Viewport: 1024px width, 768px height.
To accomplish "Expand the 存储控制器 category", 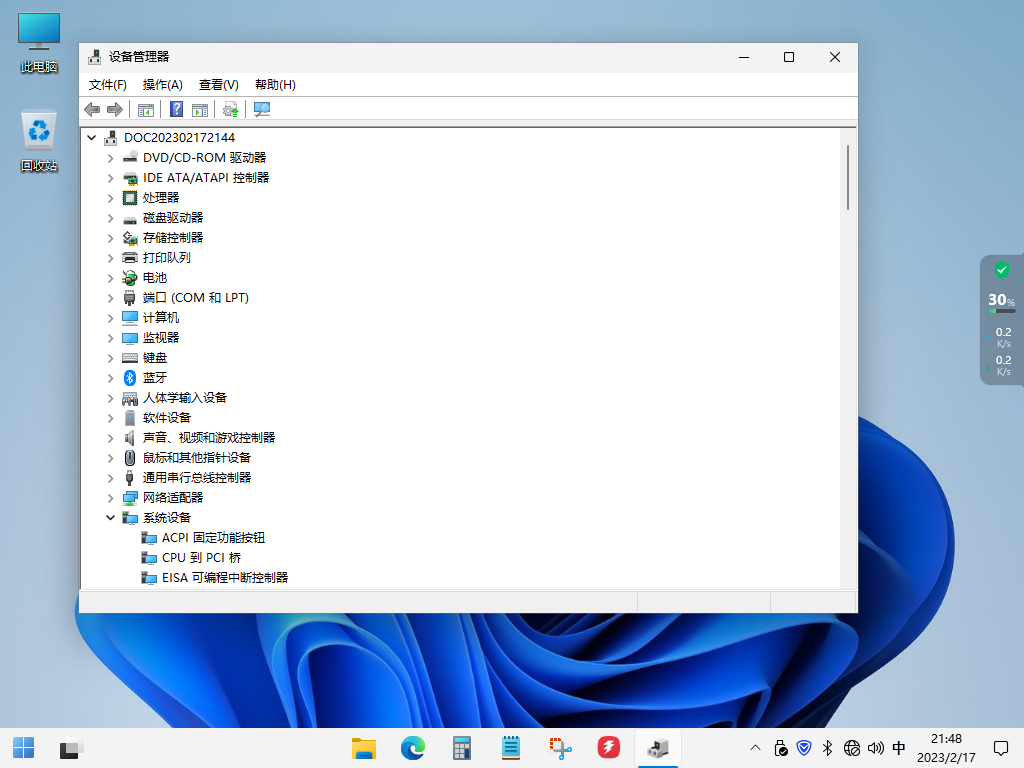I will click(110, 238).
